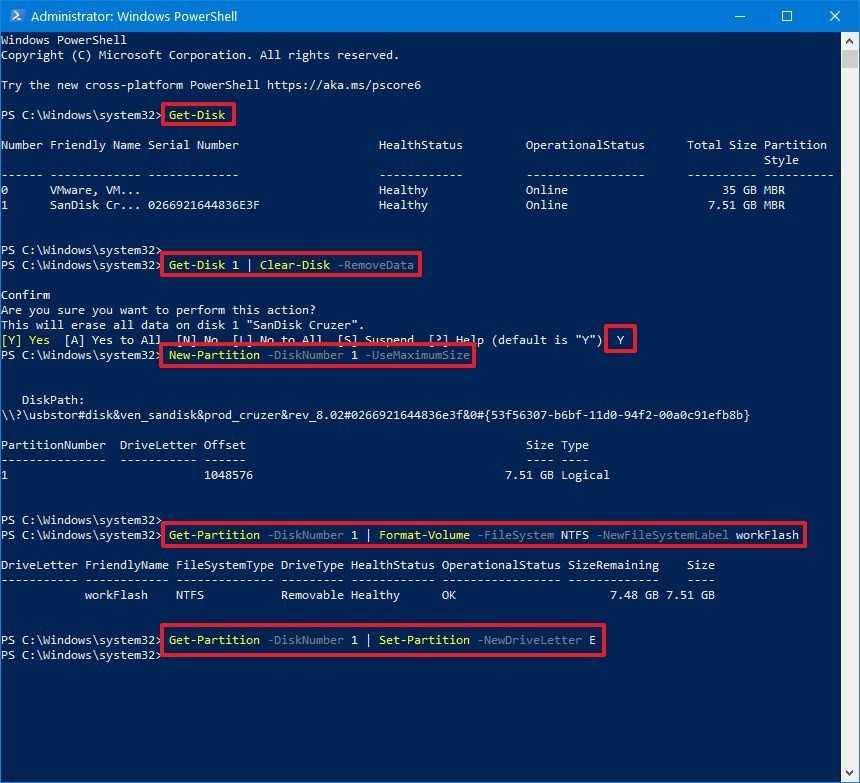Close the Administrator PowerShell window
This screenshot has height=783, width=860.
[833, 16]
